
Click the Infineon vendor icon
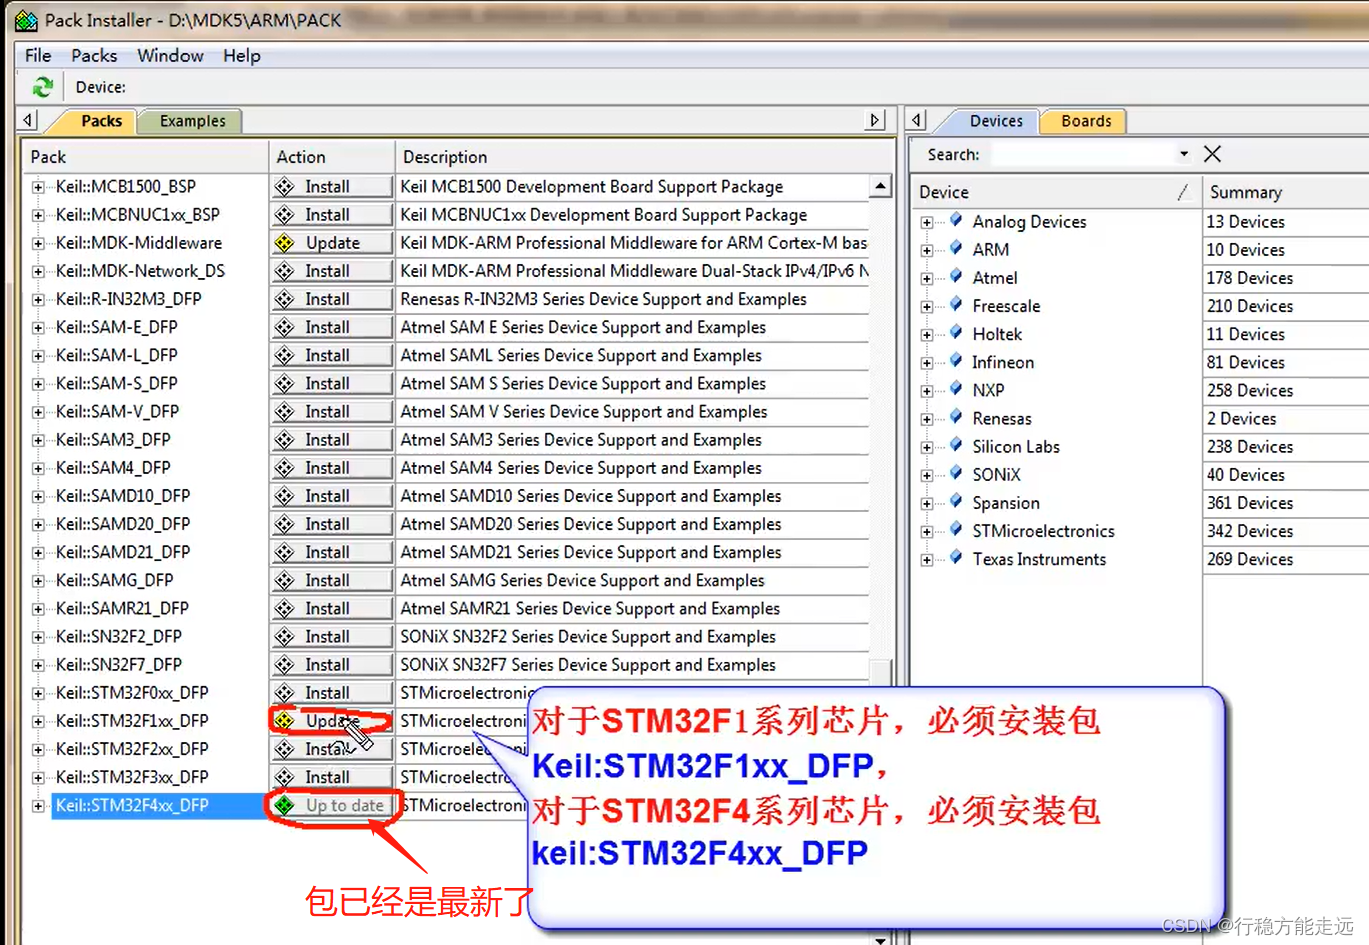click(x=956, y=360)
